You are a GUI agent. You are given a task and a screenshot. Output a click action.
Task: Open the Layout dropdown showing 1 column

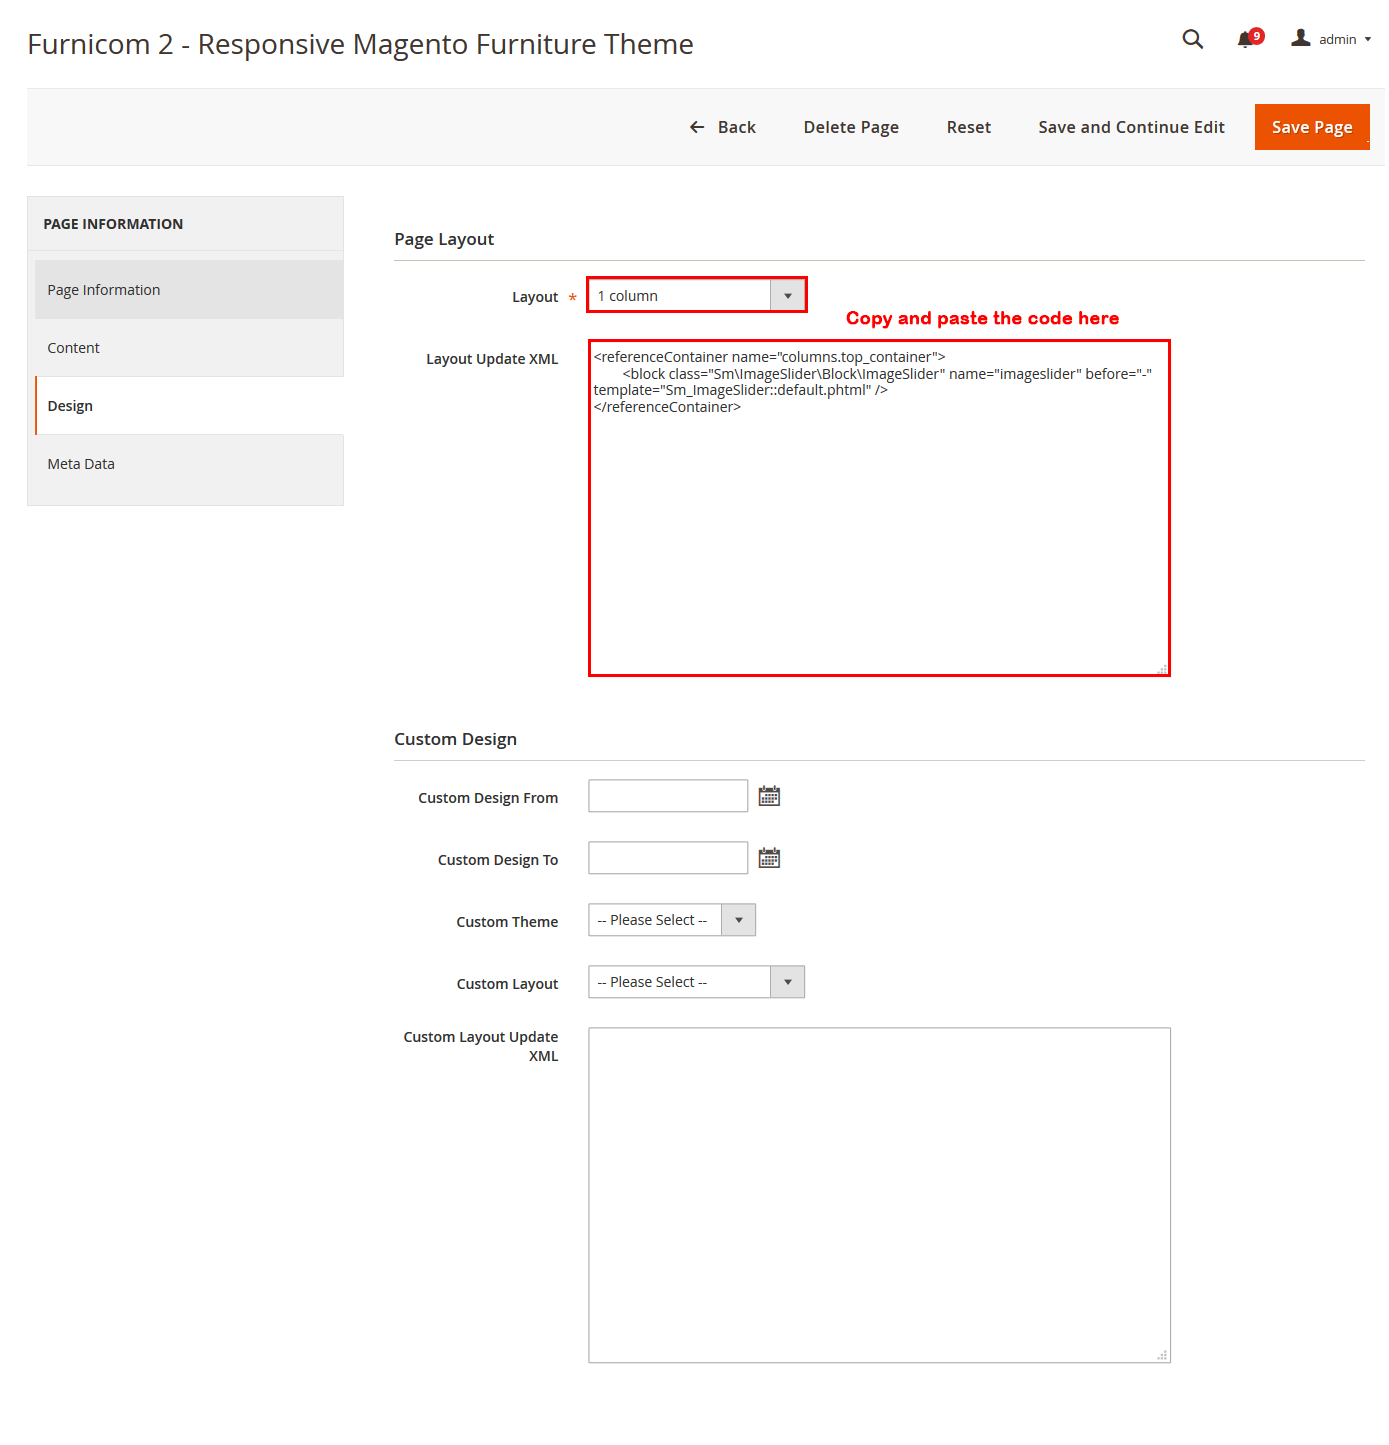(696, 295)
